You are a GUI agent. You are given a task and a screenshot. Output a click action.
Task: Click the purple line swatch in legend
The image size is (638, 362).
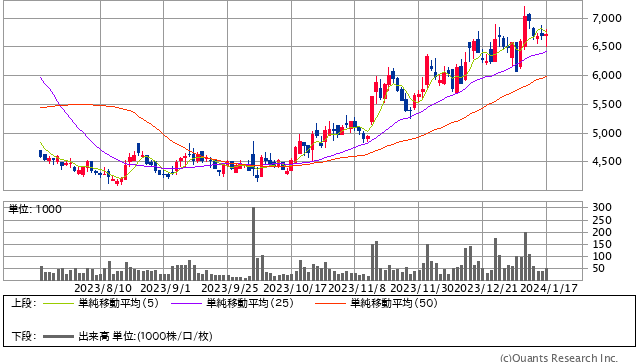tap(186, 303)
